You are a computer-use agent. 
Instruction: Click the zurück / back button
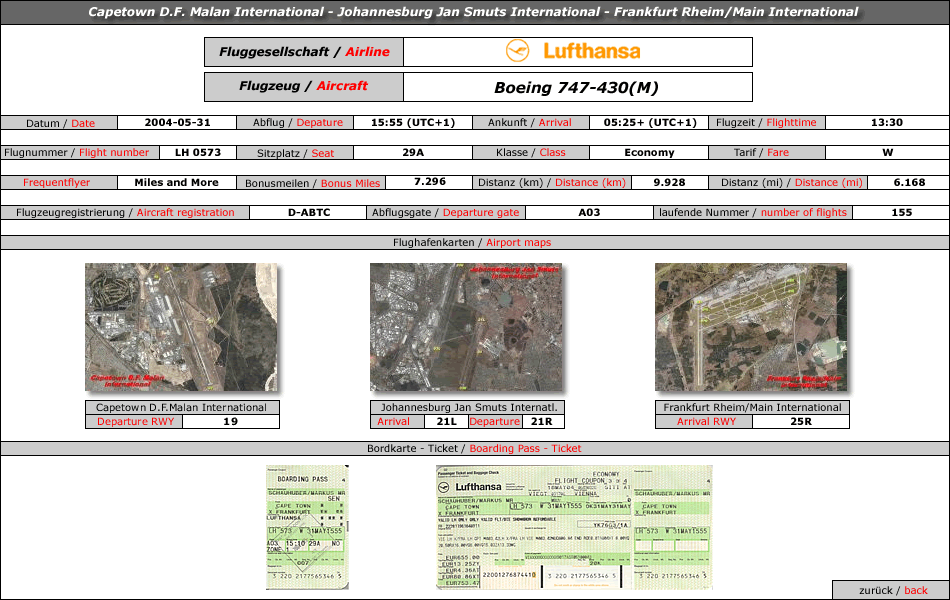pyautogui.click(x=892, y=590)
